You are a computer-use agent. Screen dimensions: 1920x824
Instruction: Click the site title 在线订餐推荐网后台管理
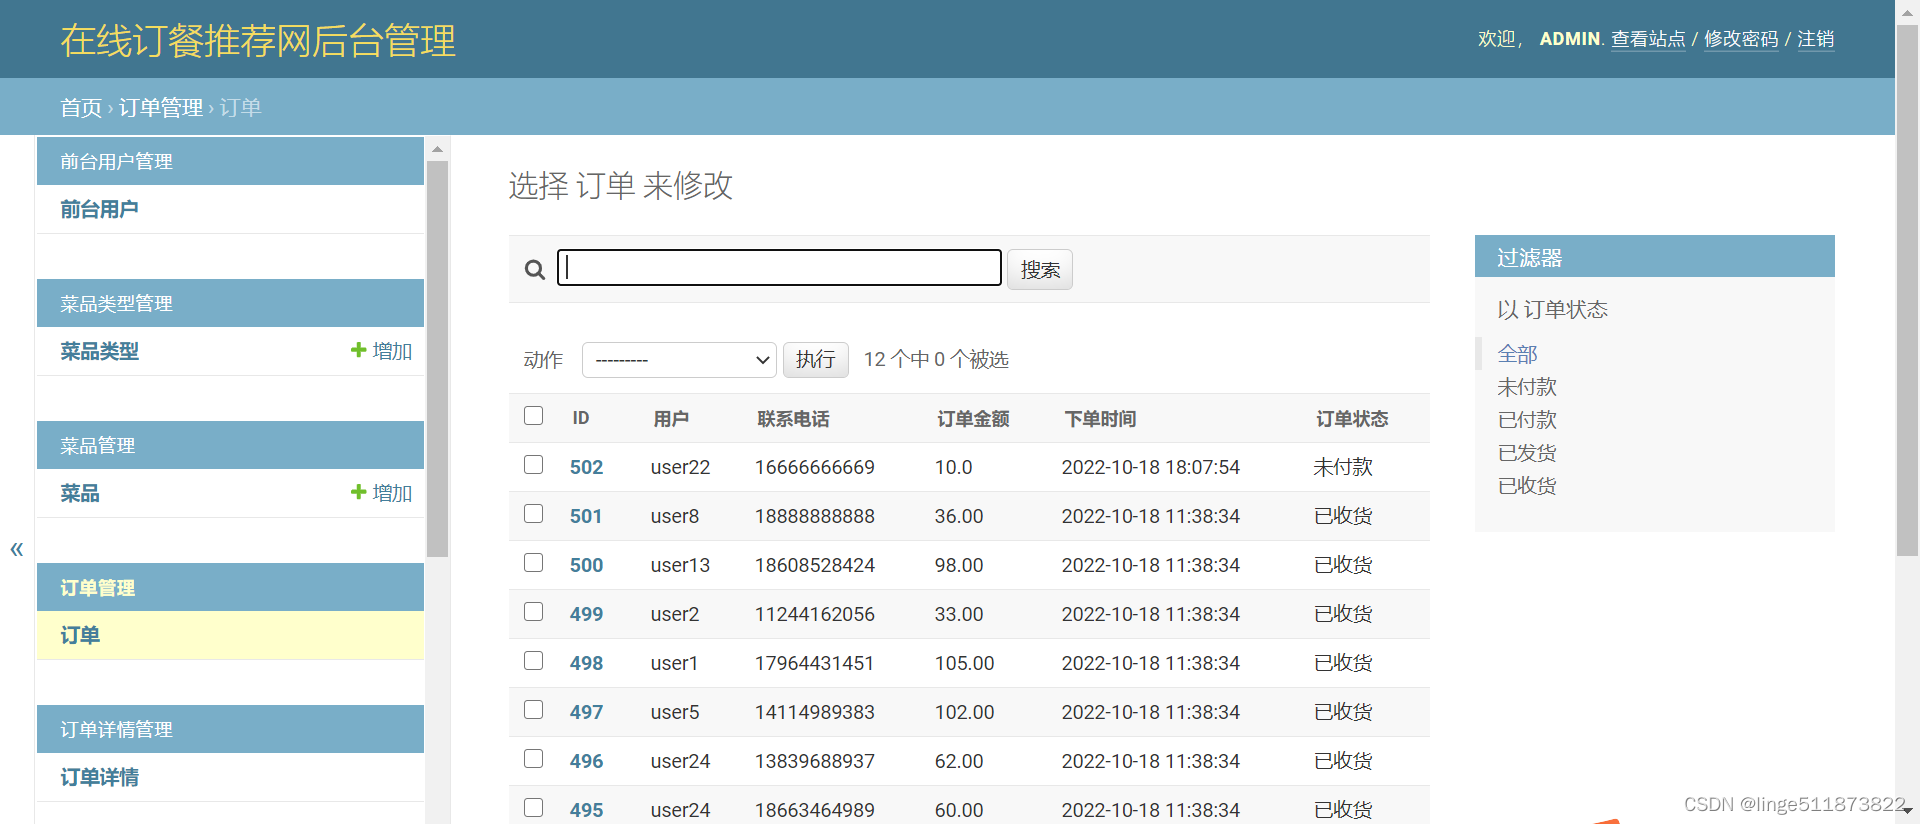tap(258, 41)
